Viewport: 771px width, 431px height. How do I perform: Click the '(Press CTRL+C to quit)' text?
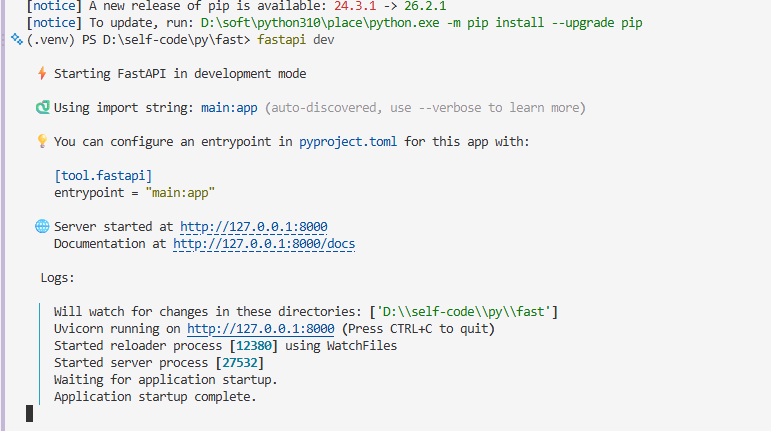(x=418, y=329)
